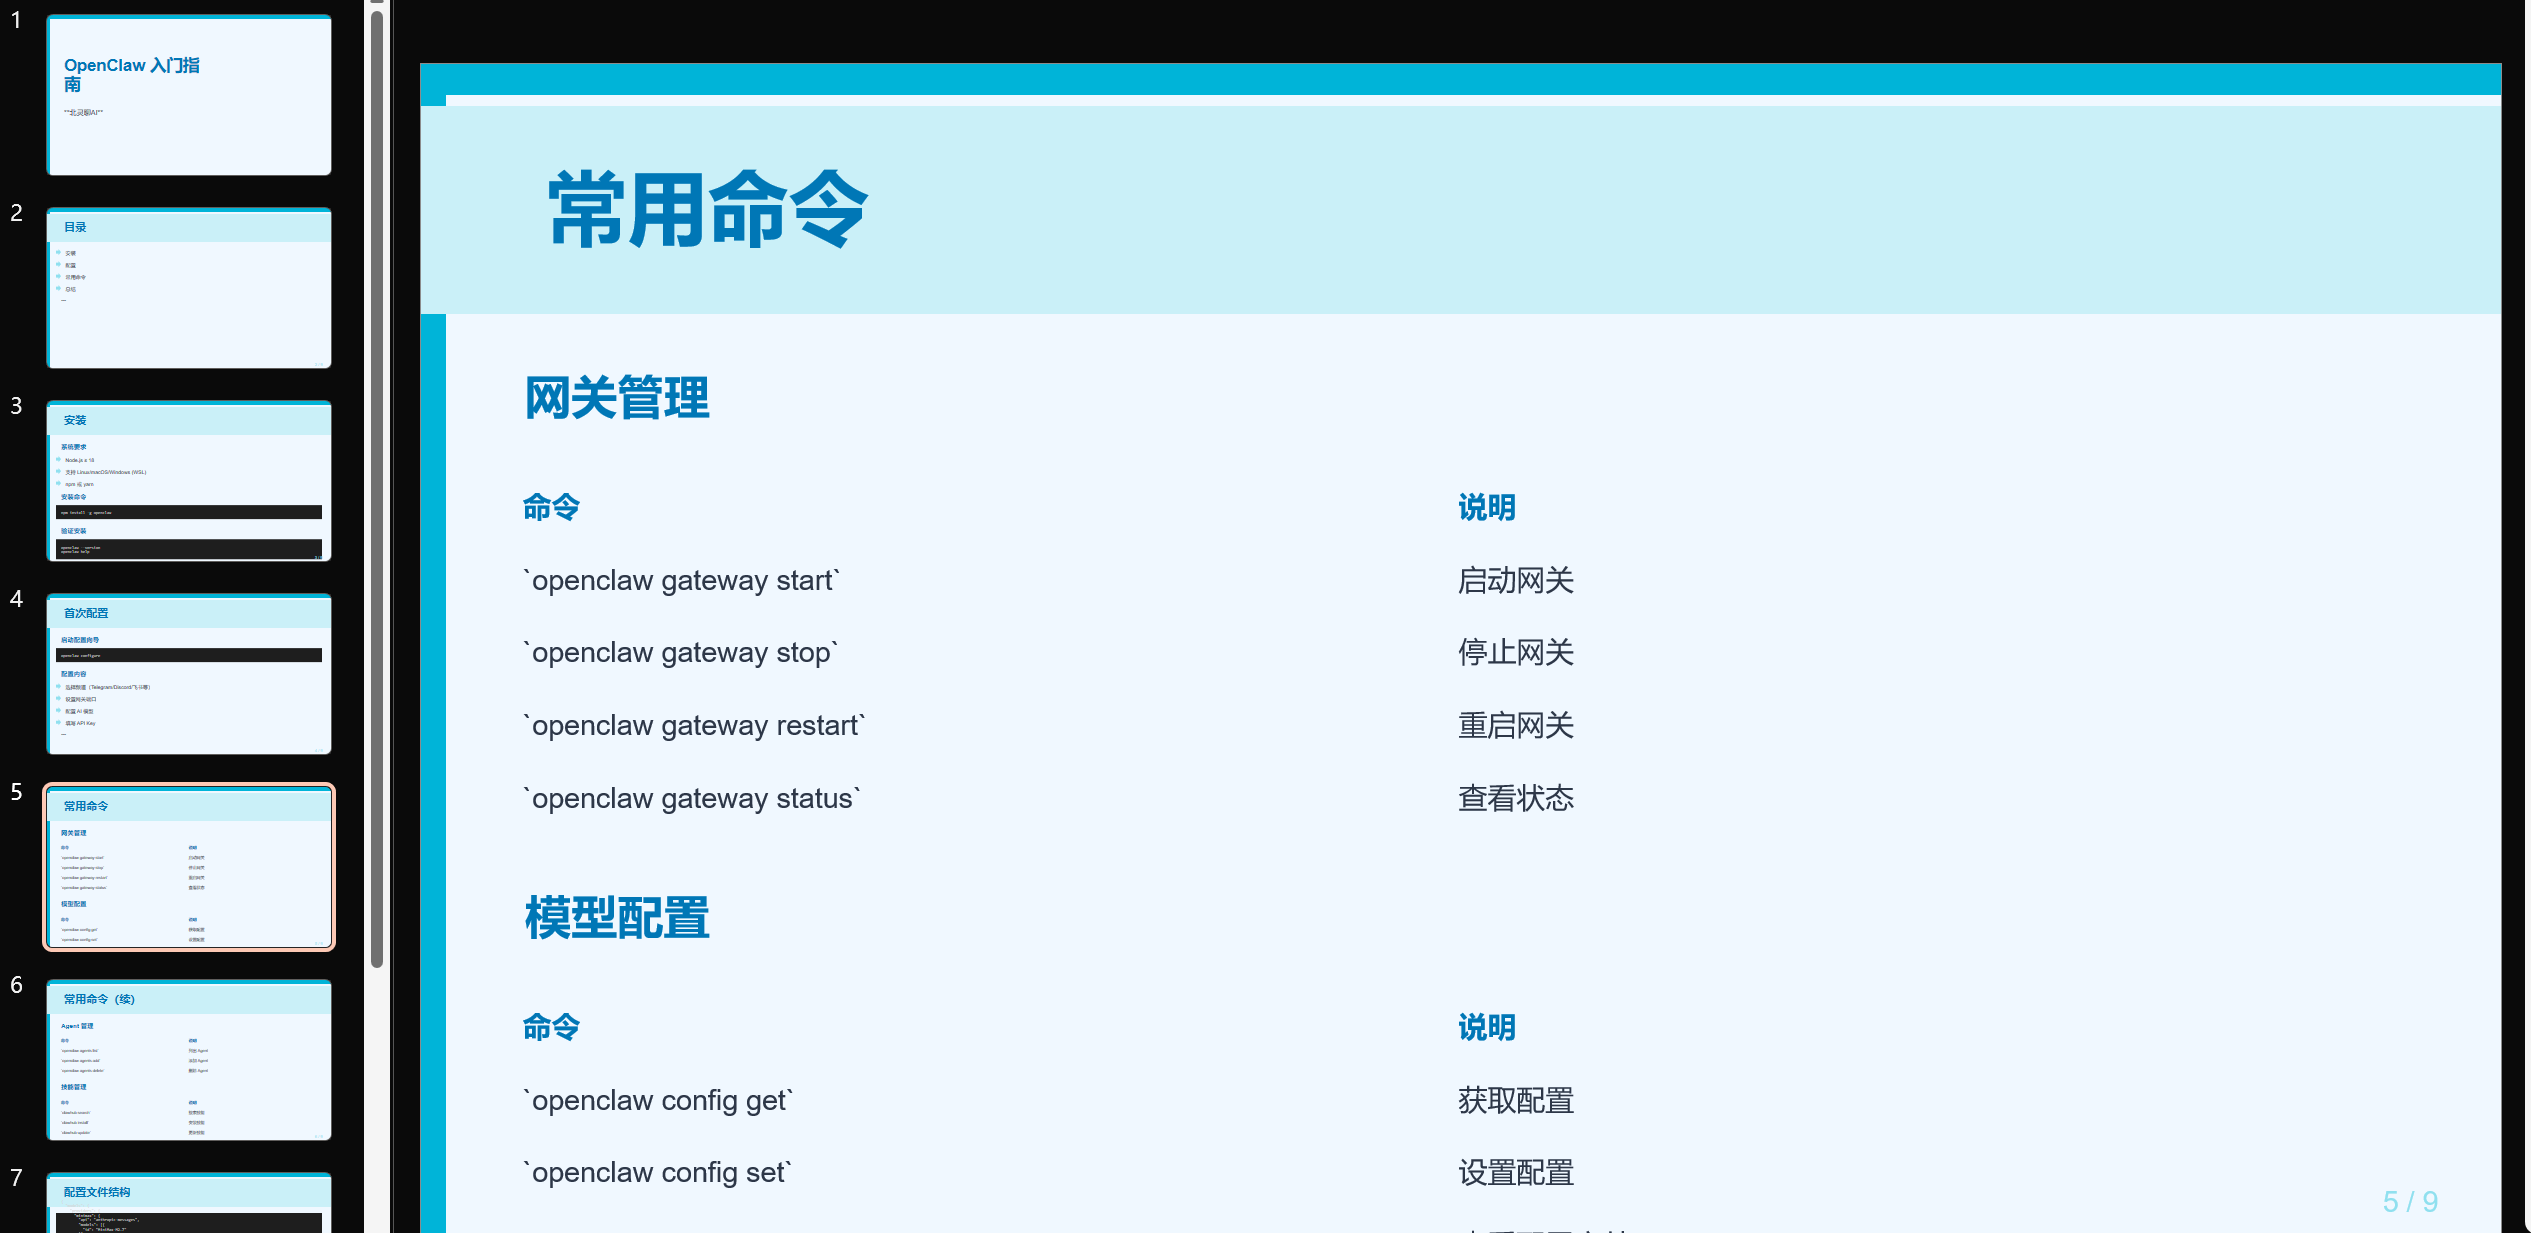Click the 启动网关 description cell
The width and height of the screenshot is (2531, 1233).
pos(1516,581)
